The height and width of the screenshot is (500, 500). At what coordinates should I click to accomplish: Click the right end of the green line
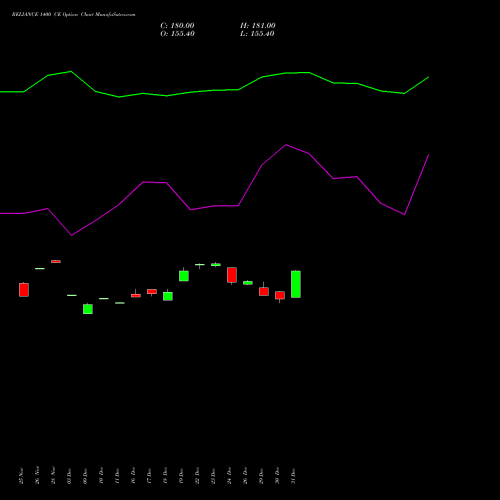[428, 77]
